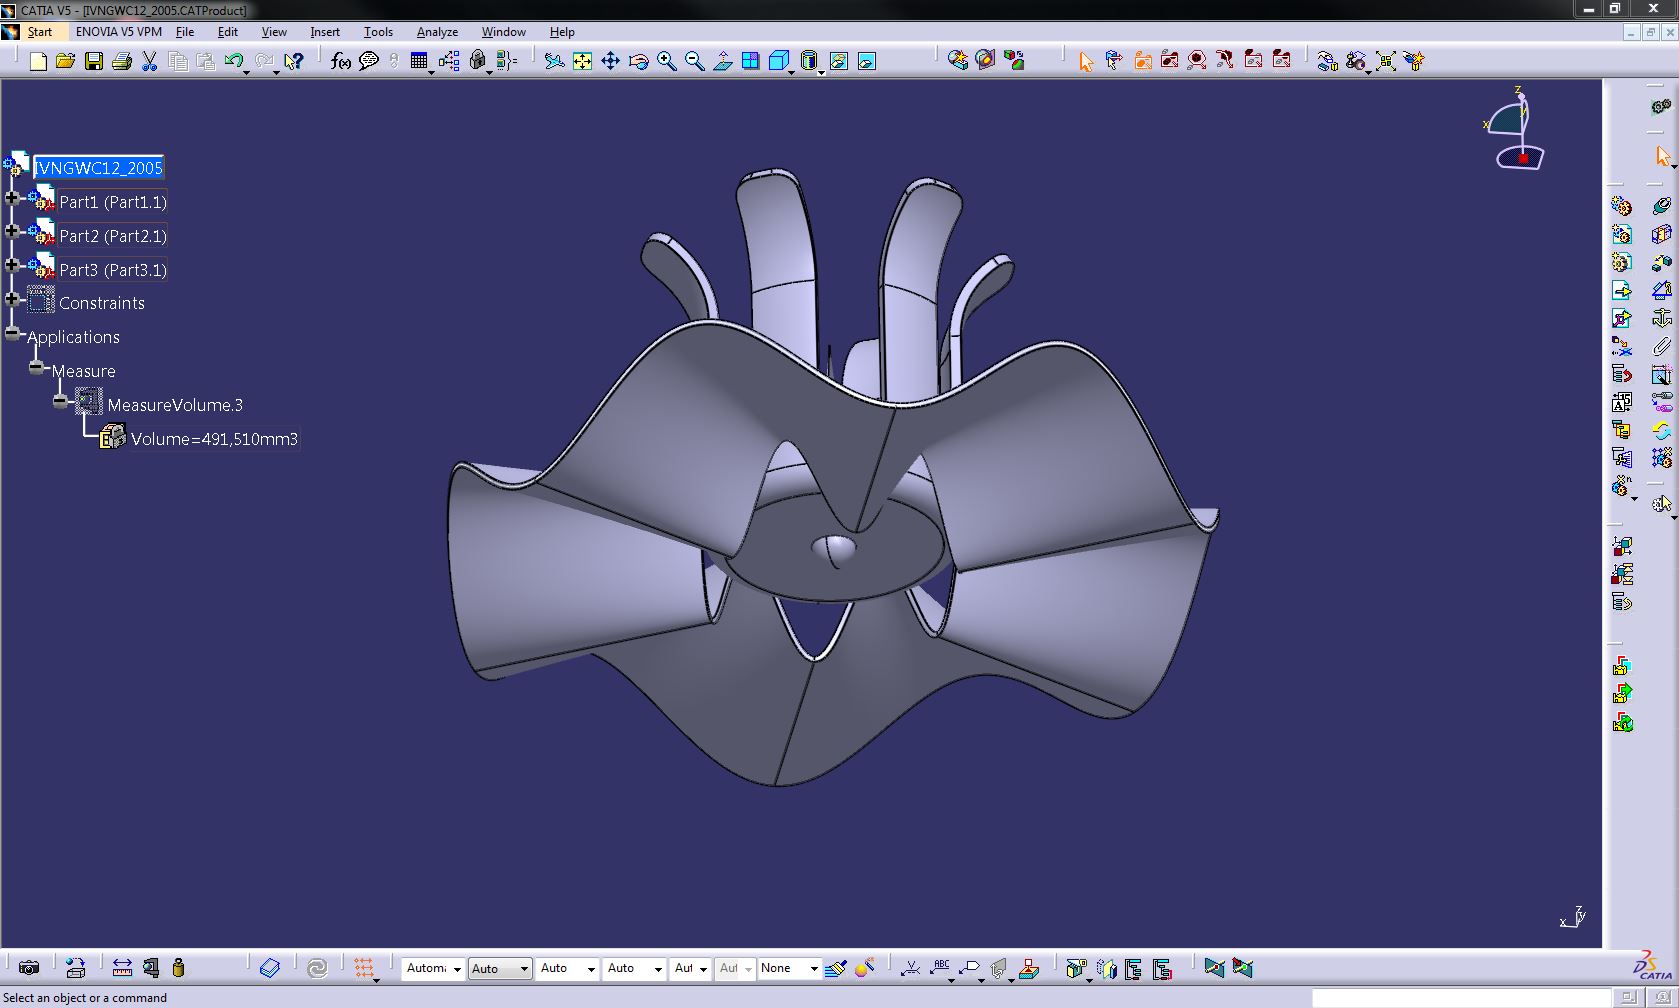This screenshot has width=1679, height=1008.
Task: Select IVNGWC12_2005 root product node
Action: [98, 168]
